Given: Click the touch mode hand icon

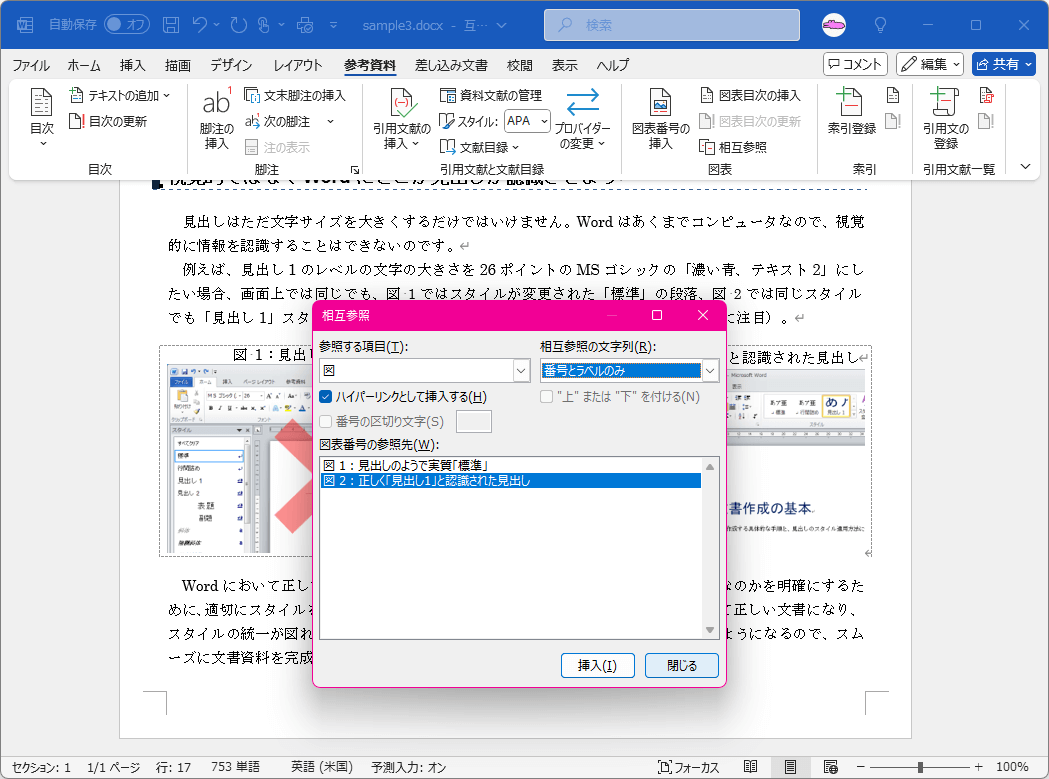Looking at the screenshot, I should tap(264, 25).
